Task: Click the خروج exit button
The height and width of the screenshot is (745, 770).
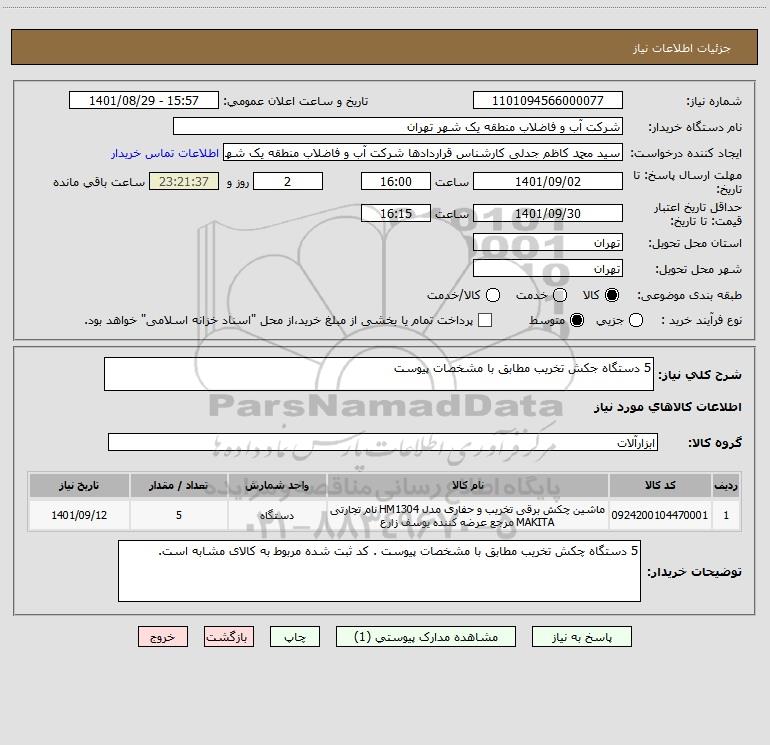Action: point(163,636)
